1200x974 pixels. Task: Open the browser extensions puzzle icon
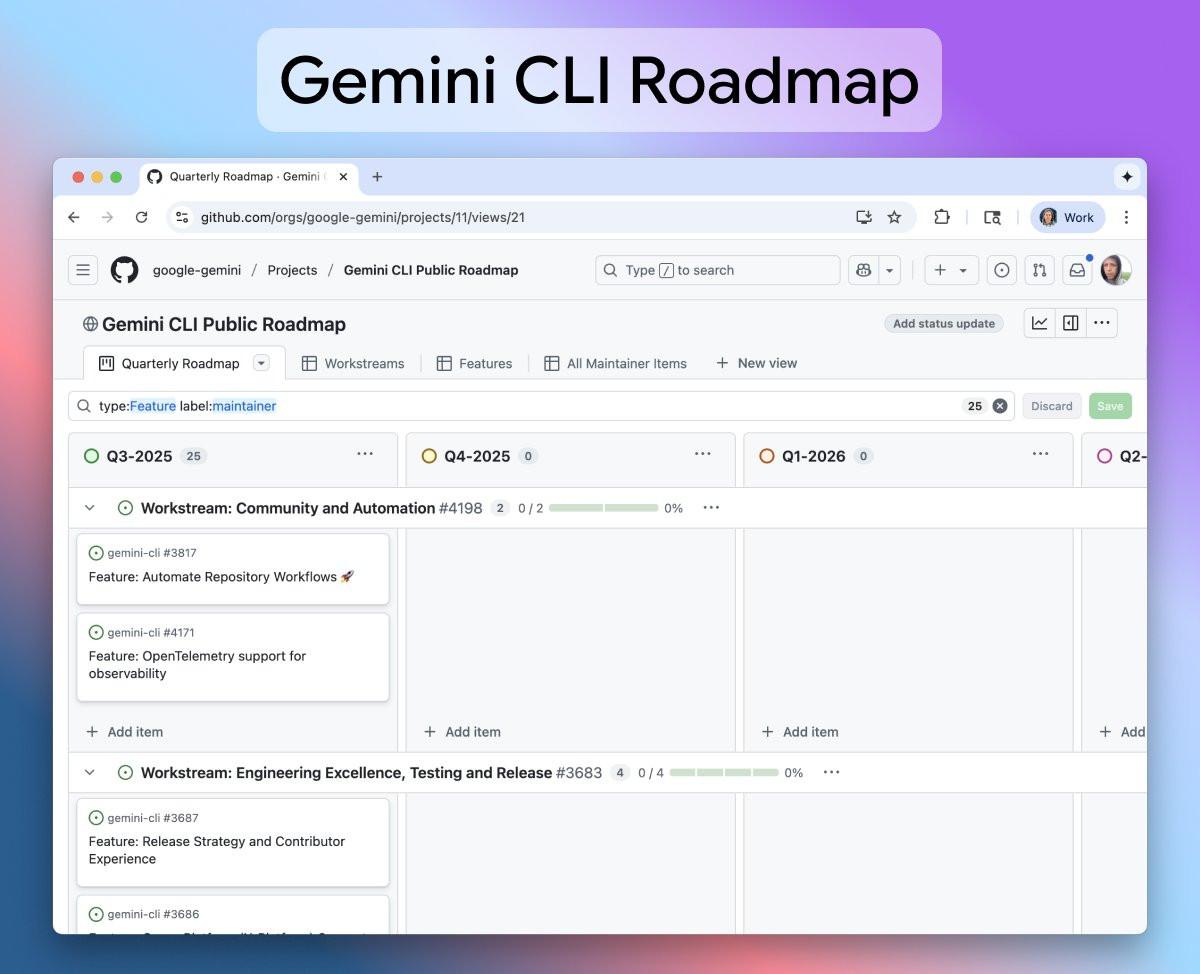[x=941, y=217]
